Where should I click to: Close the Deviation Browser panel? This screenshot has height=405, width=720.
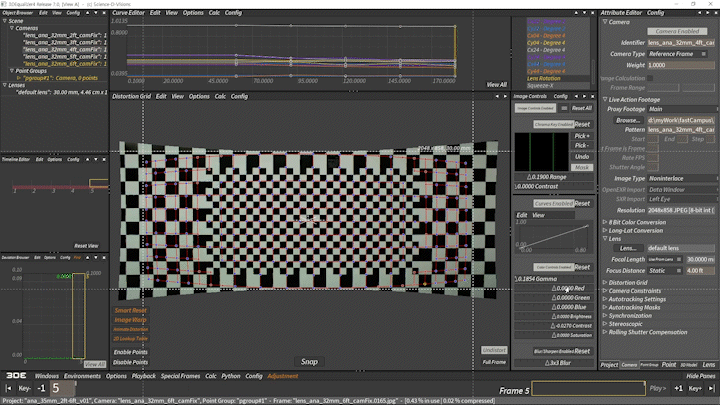104,258
